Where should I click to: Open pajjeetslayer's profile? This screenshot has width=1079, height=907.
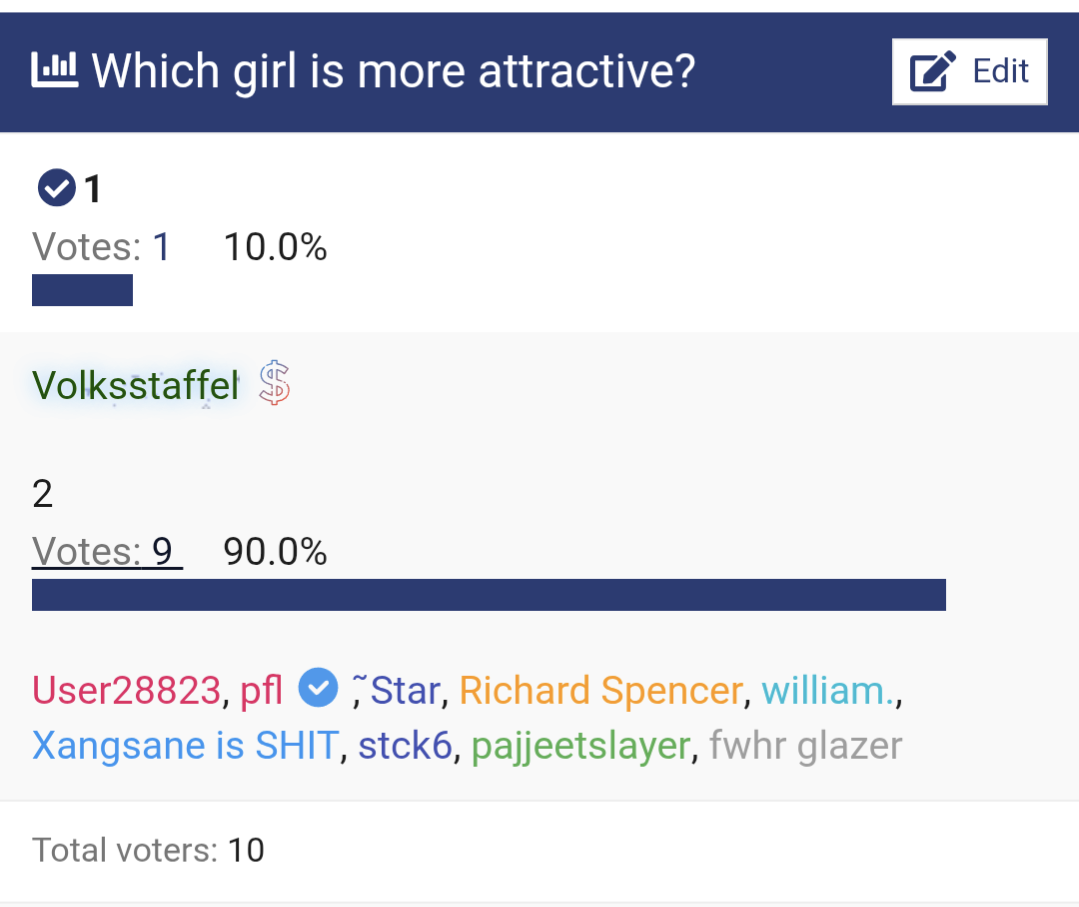tap(581, 747)
